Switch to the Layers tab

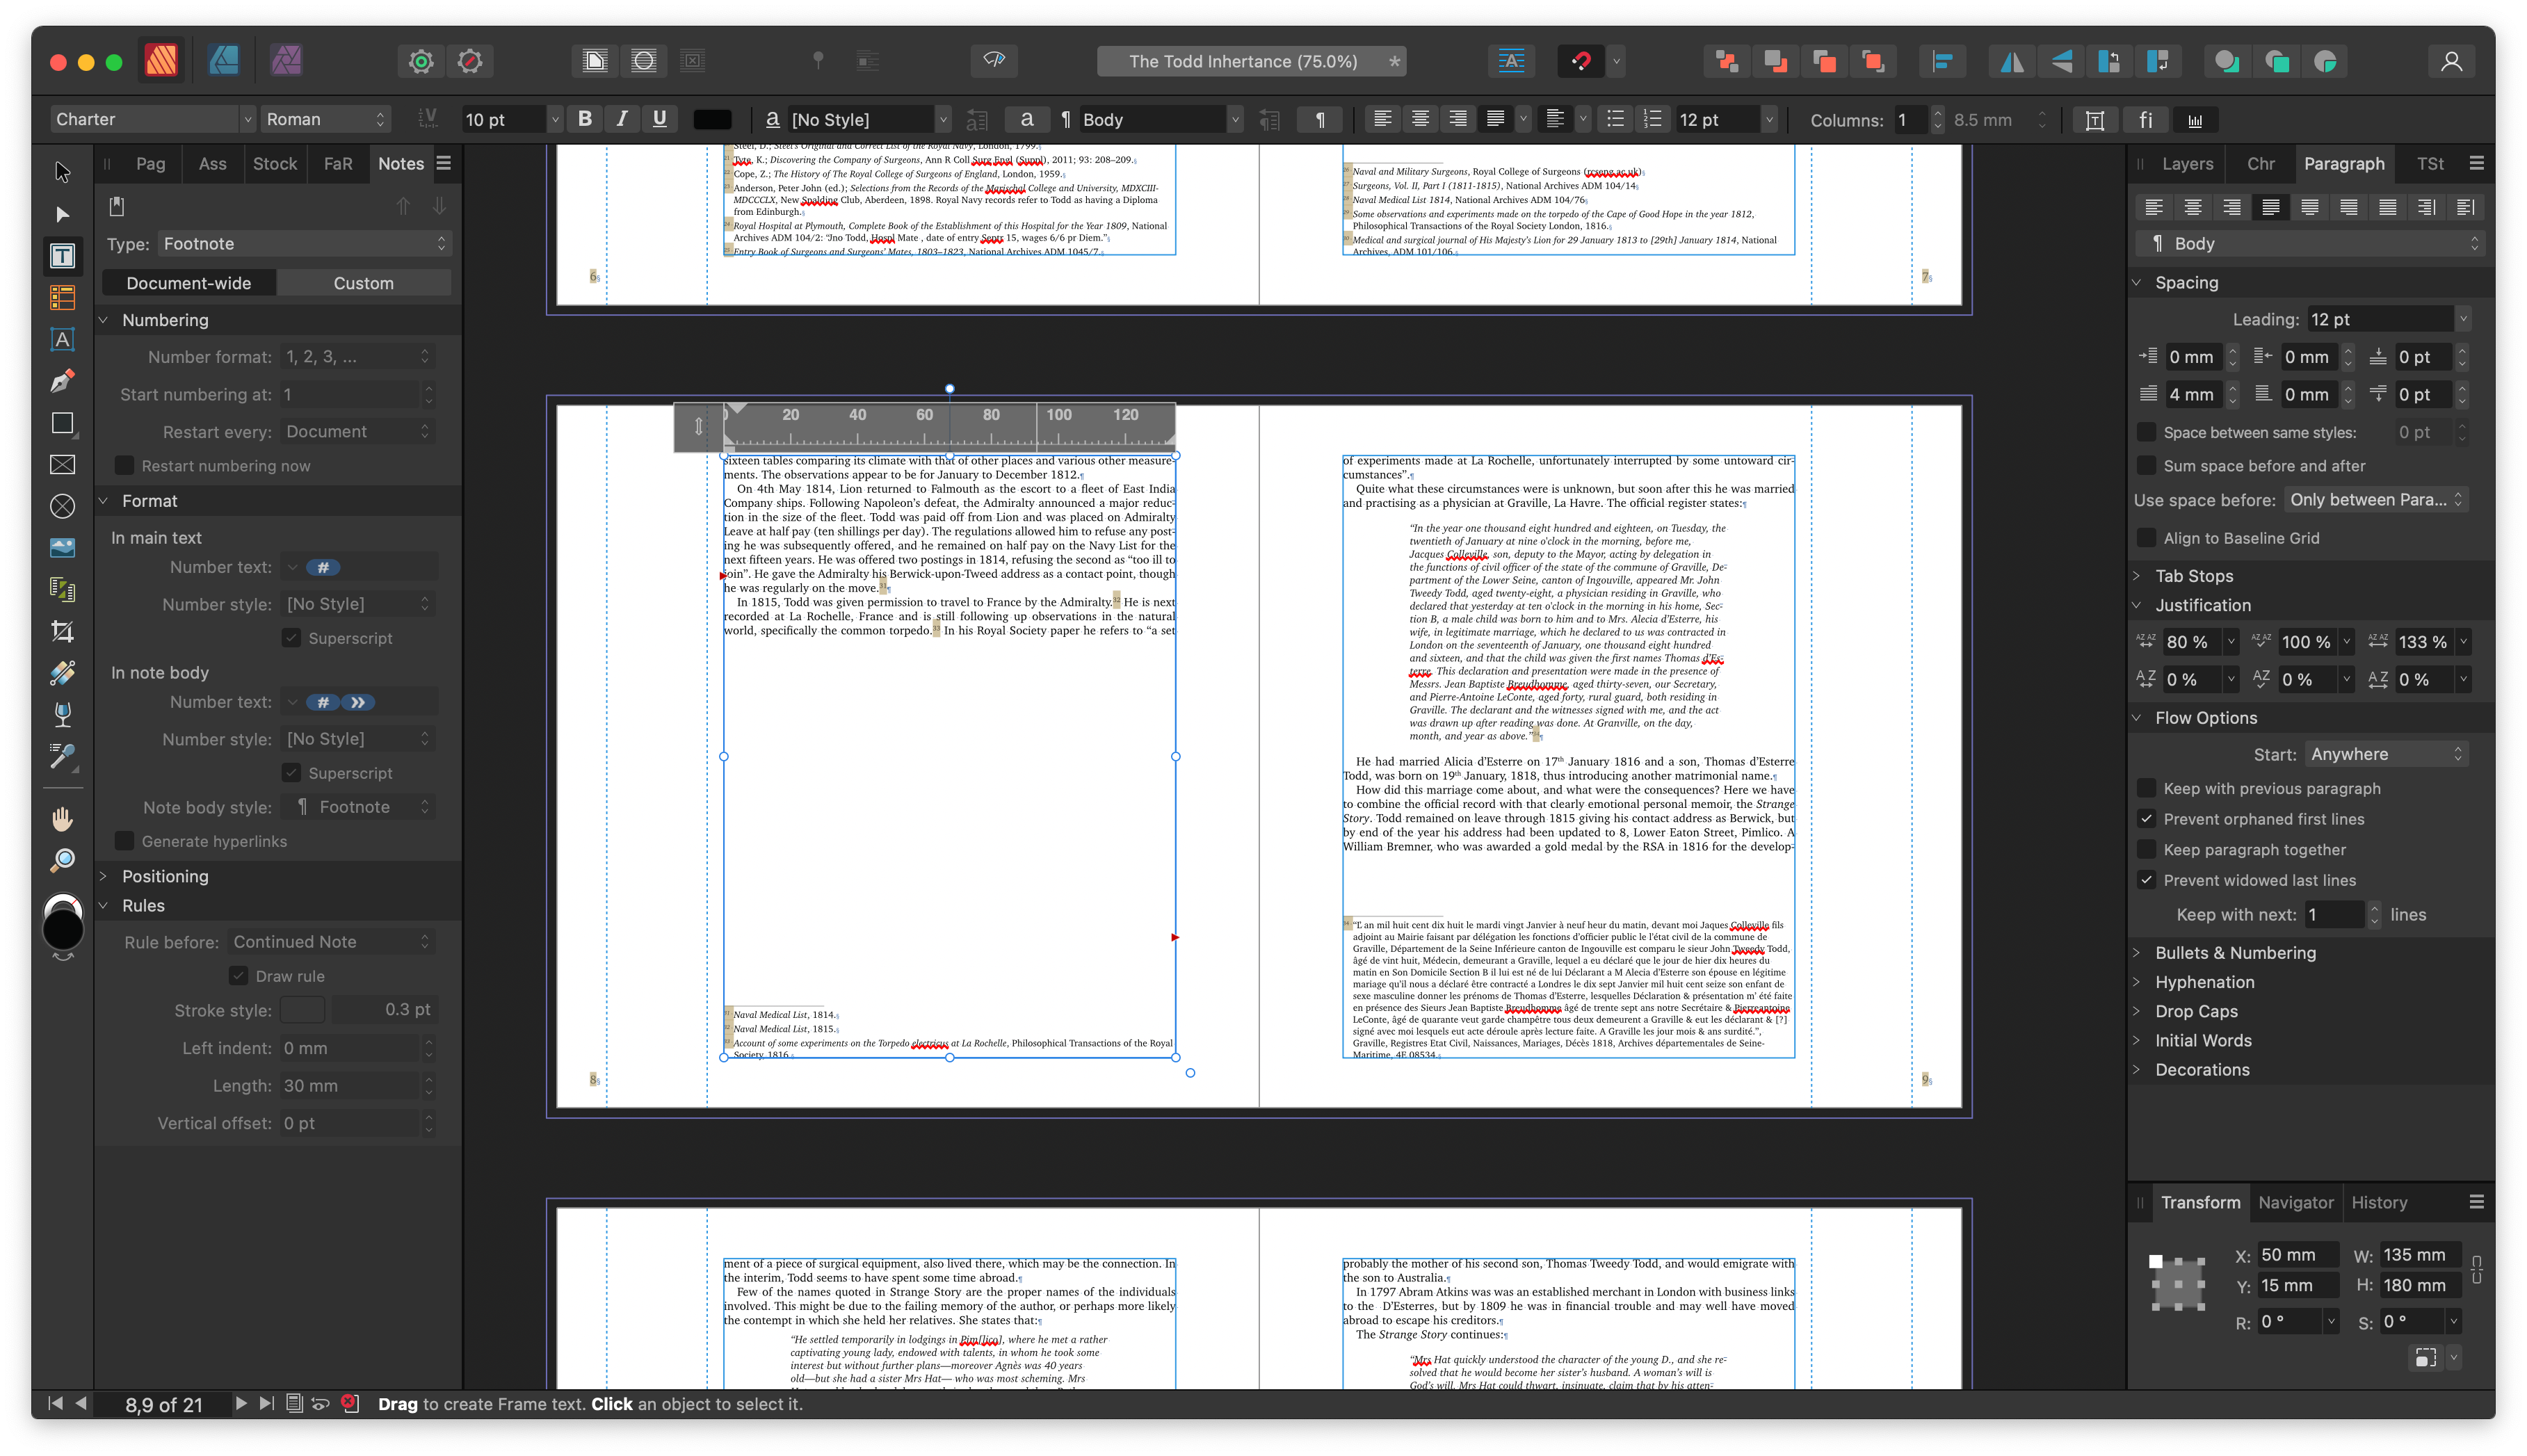click(2186, 164)
